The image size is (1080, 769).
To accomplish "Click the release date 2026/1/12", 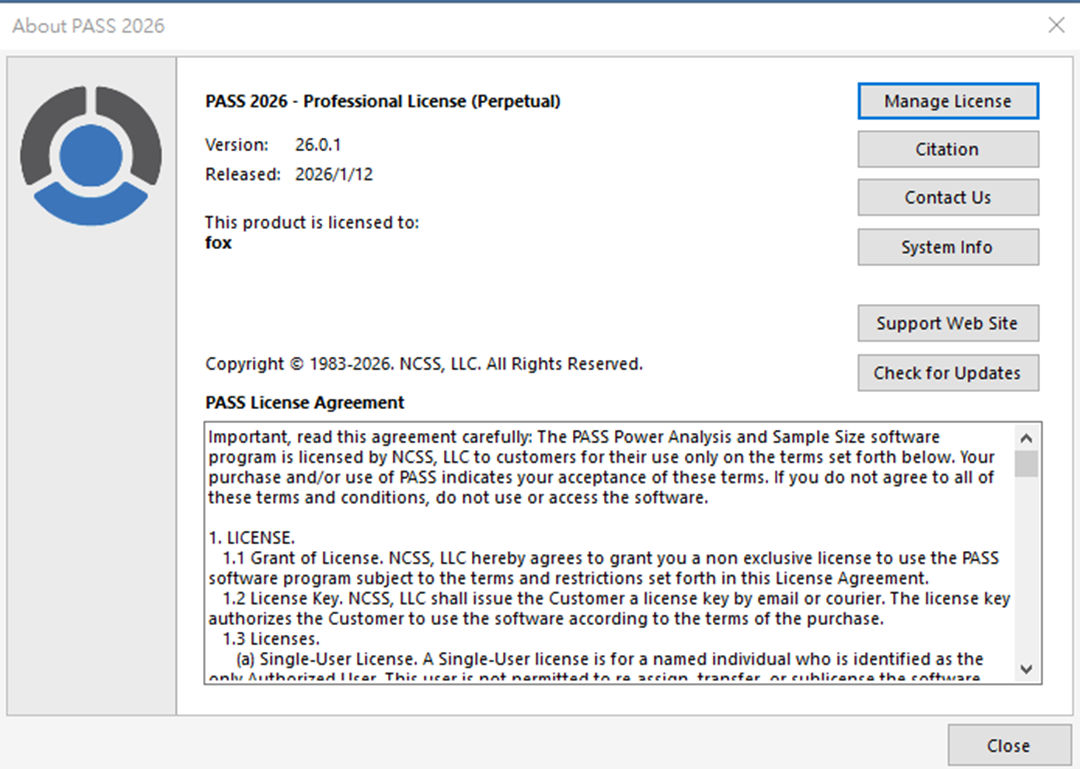I will (x=334, y=174).
